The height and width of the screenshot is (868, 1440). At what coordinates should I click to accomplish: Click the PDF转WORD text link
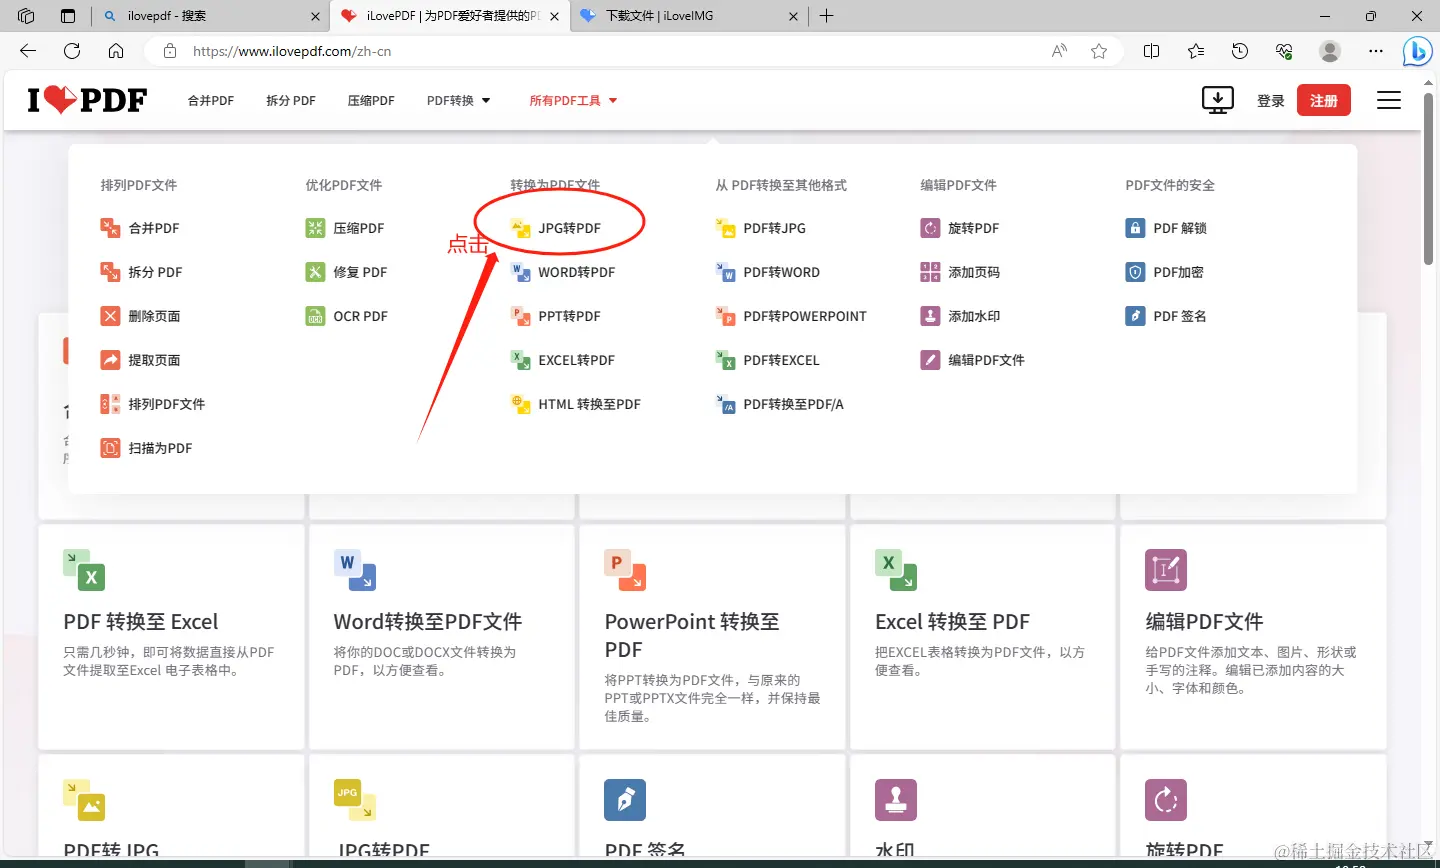point(781,272)
